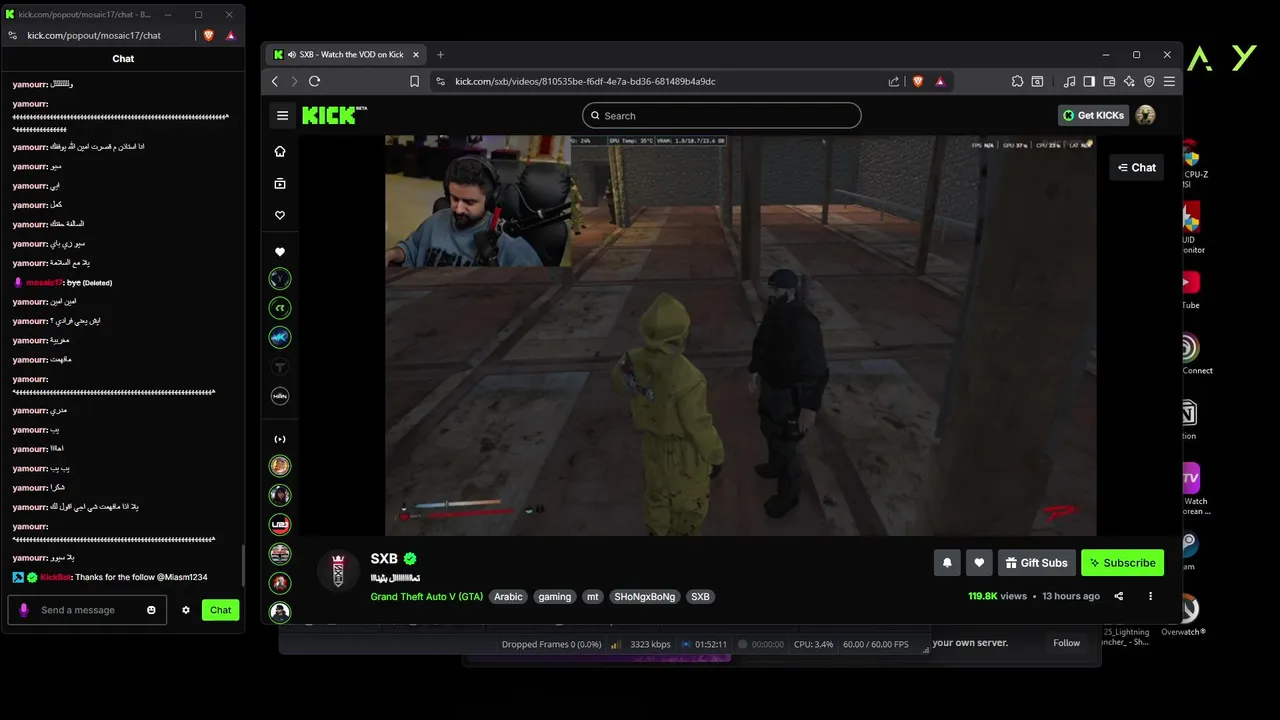Bookmark the page using the bookmark icon

pyautogui.click(x=415, y=81)
